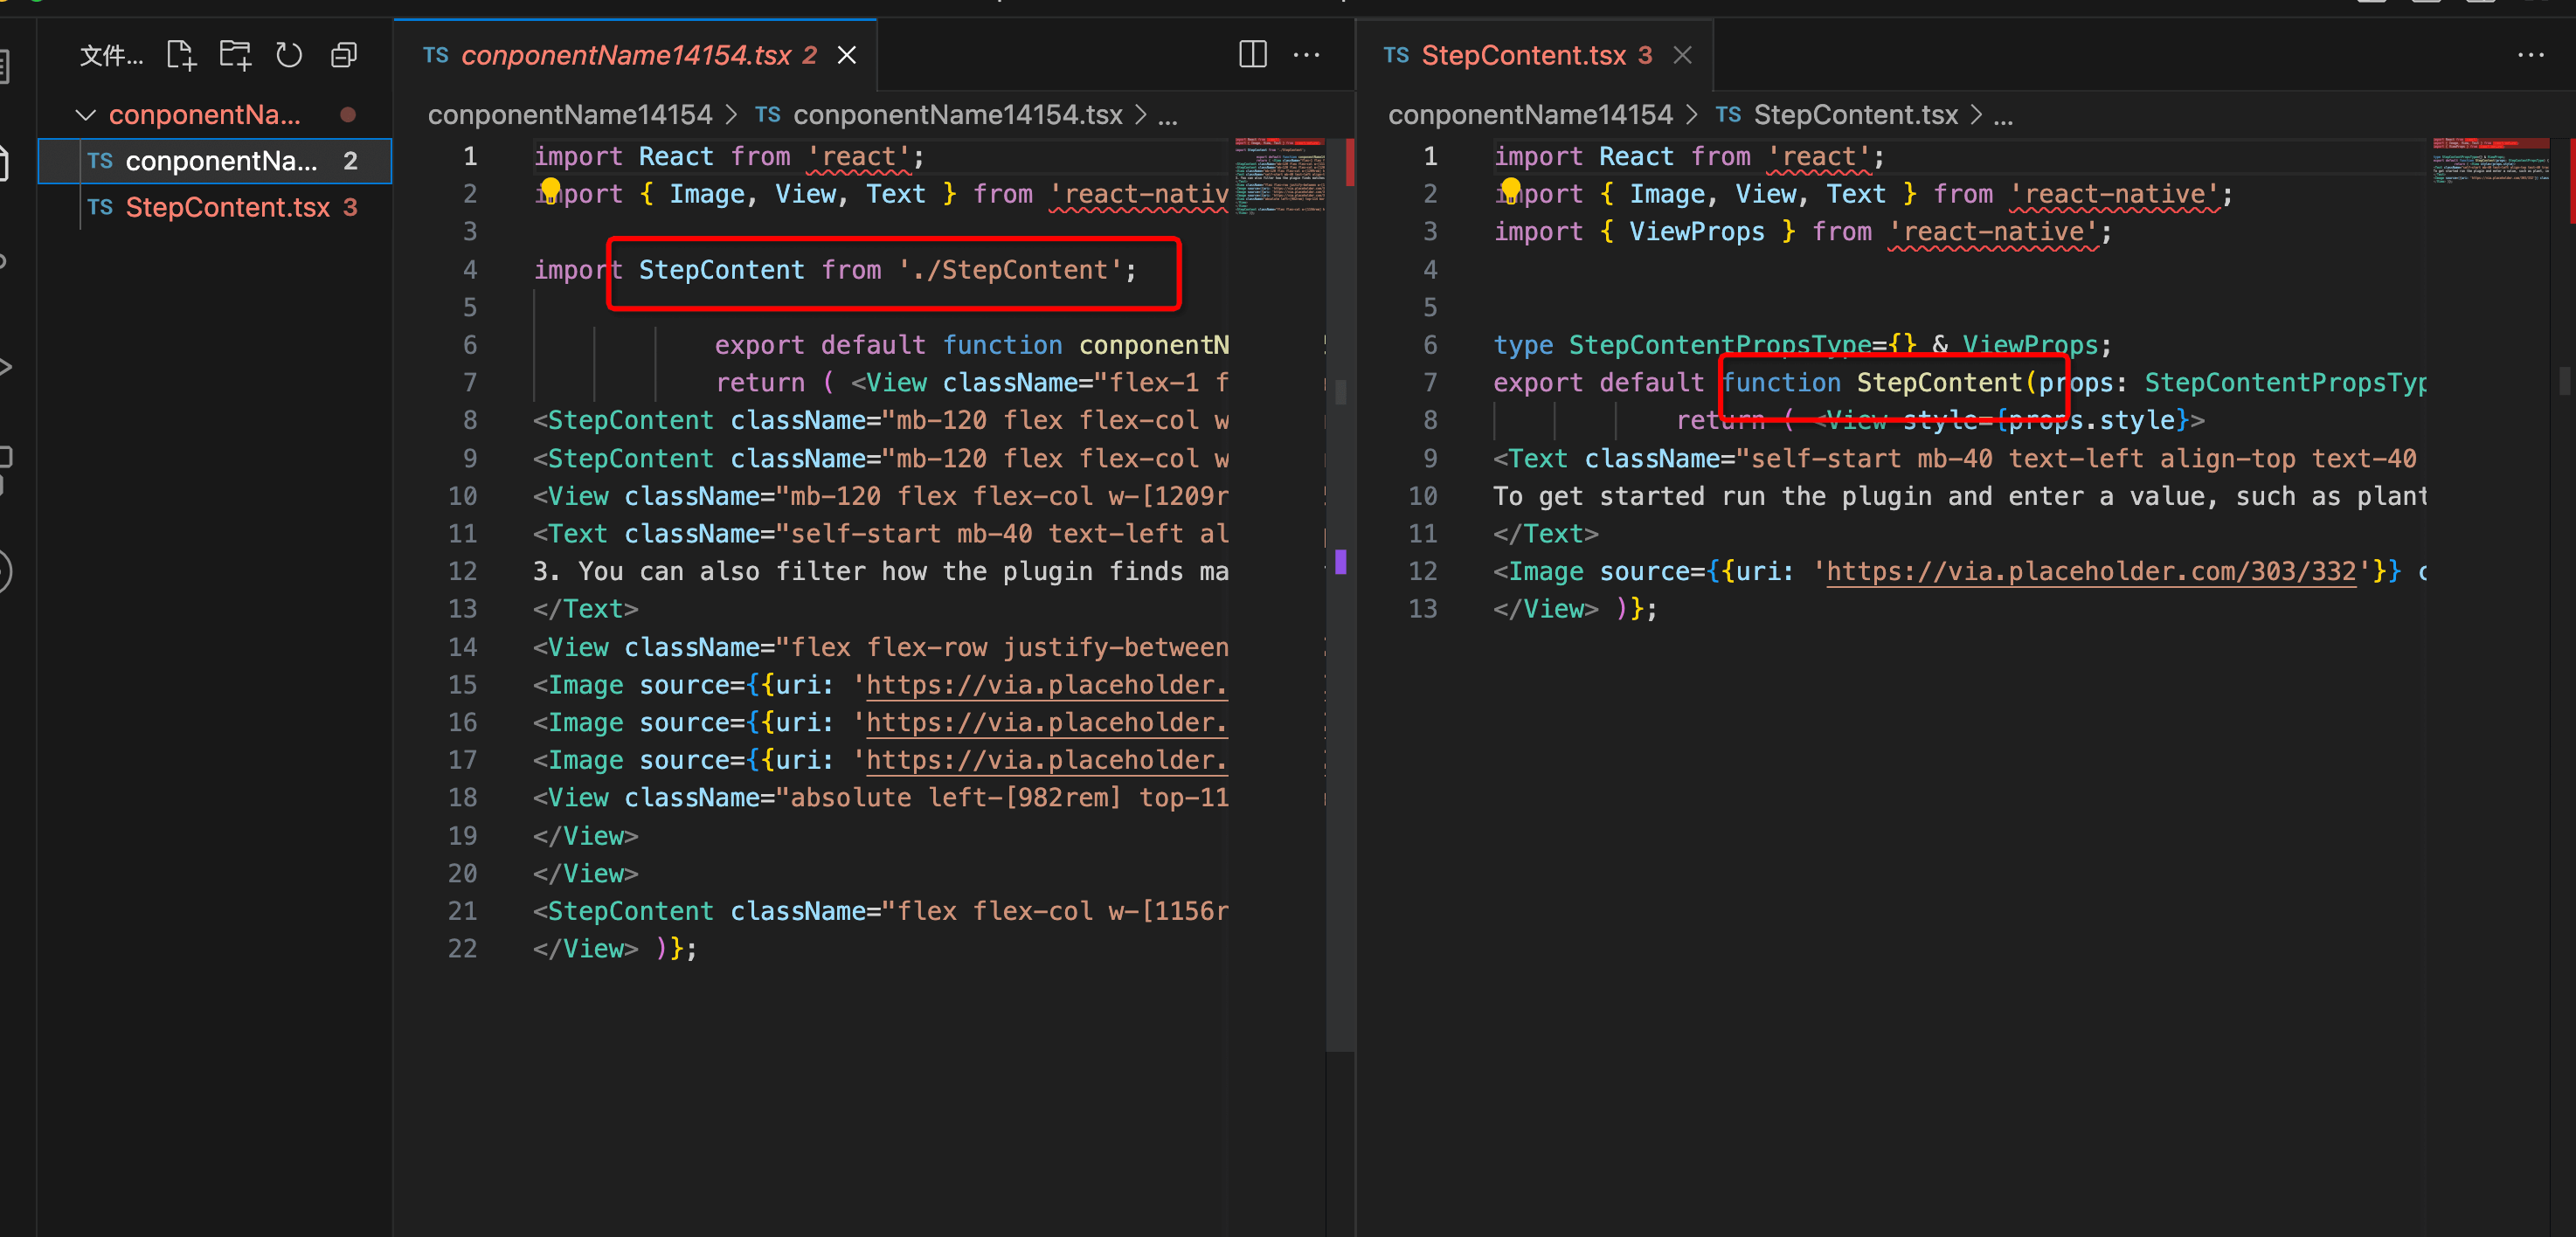Click line number 22 in left editor
This screenshot has width=2576, height=1237.
point(462,948)
